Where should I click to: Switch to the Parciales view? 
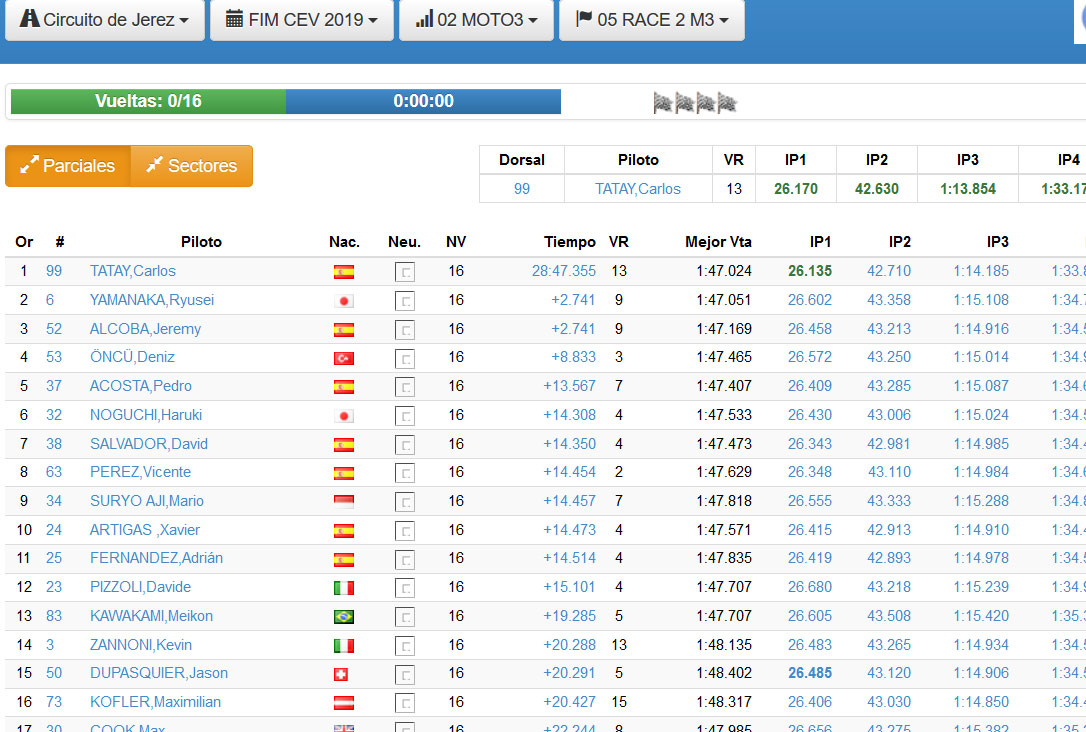point(68,166)
